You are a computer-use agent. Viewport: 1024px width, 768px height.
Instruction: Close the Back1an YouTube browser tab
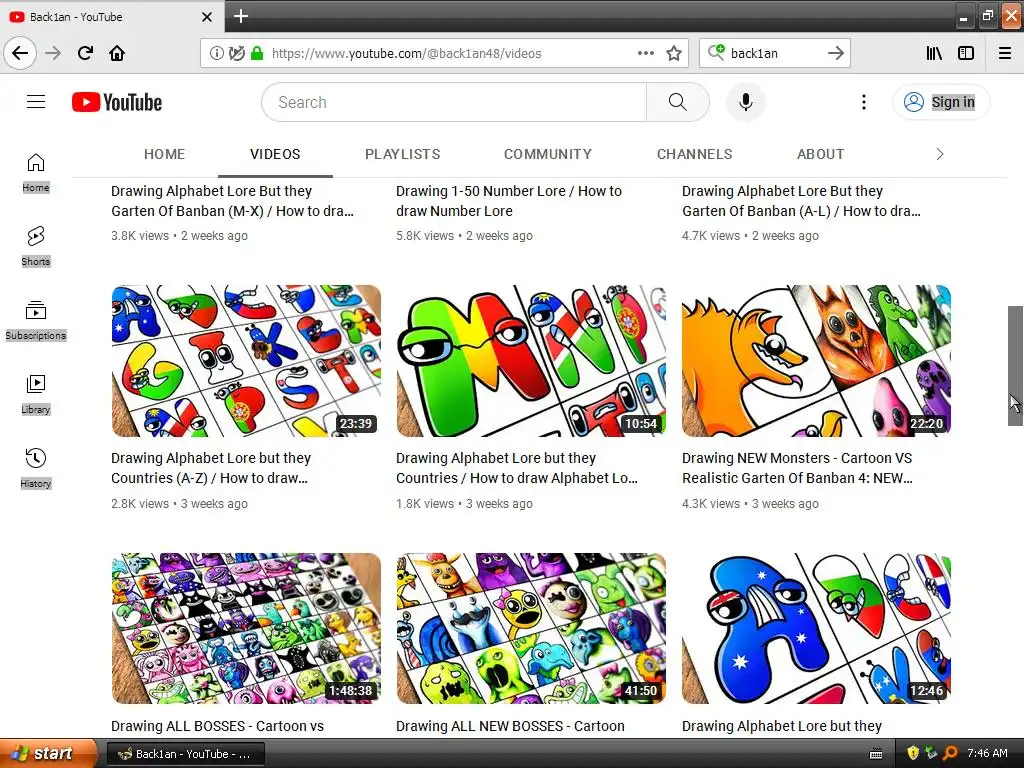click(206, 17)
